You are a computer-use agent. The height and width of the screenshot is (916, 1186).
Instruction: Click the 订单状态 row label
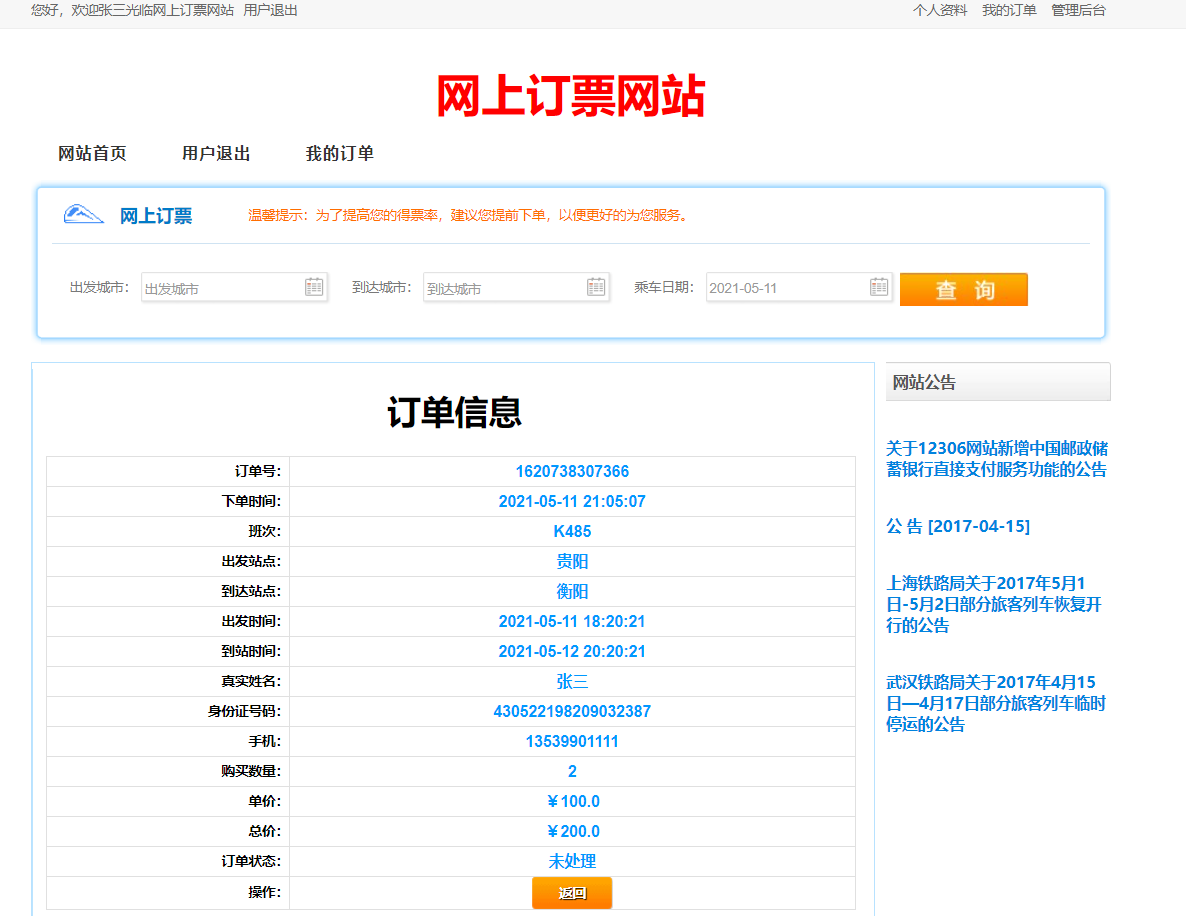pos(251,862)
